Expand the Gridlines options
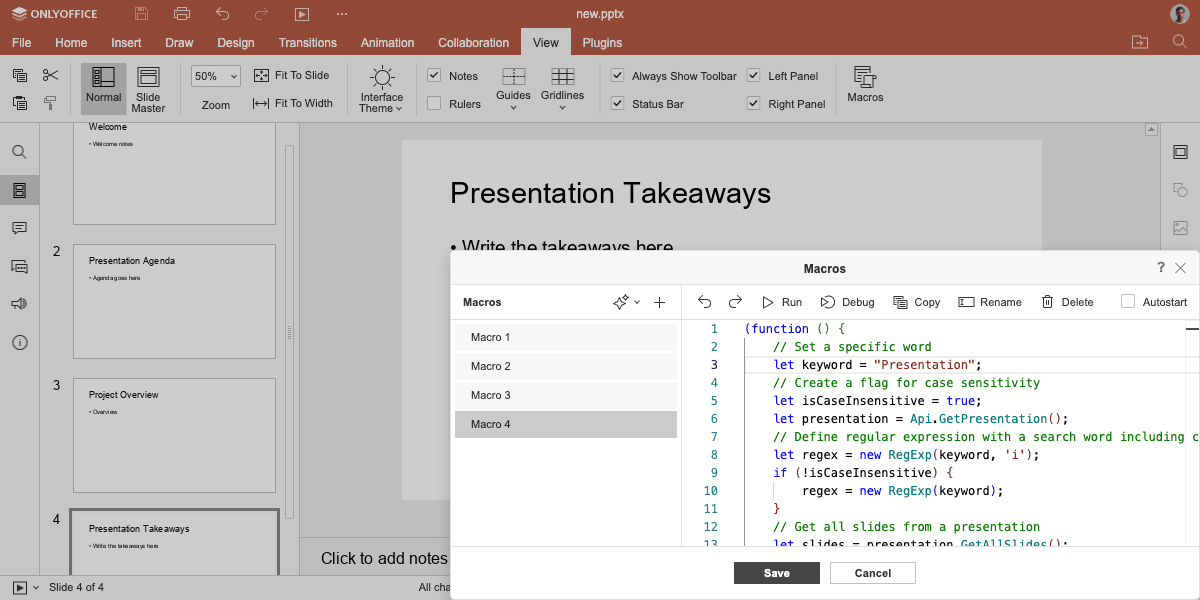Viewport: 1200px width, 600px height. click(562, 89)
